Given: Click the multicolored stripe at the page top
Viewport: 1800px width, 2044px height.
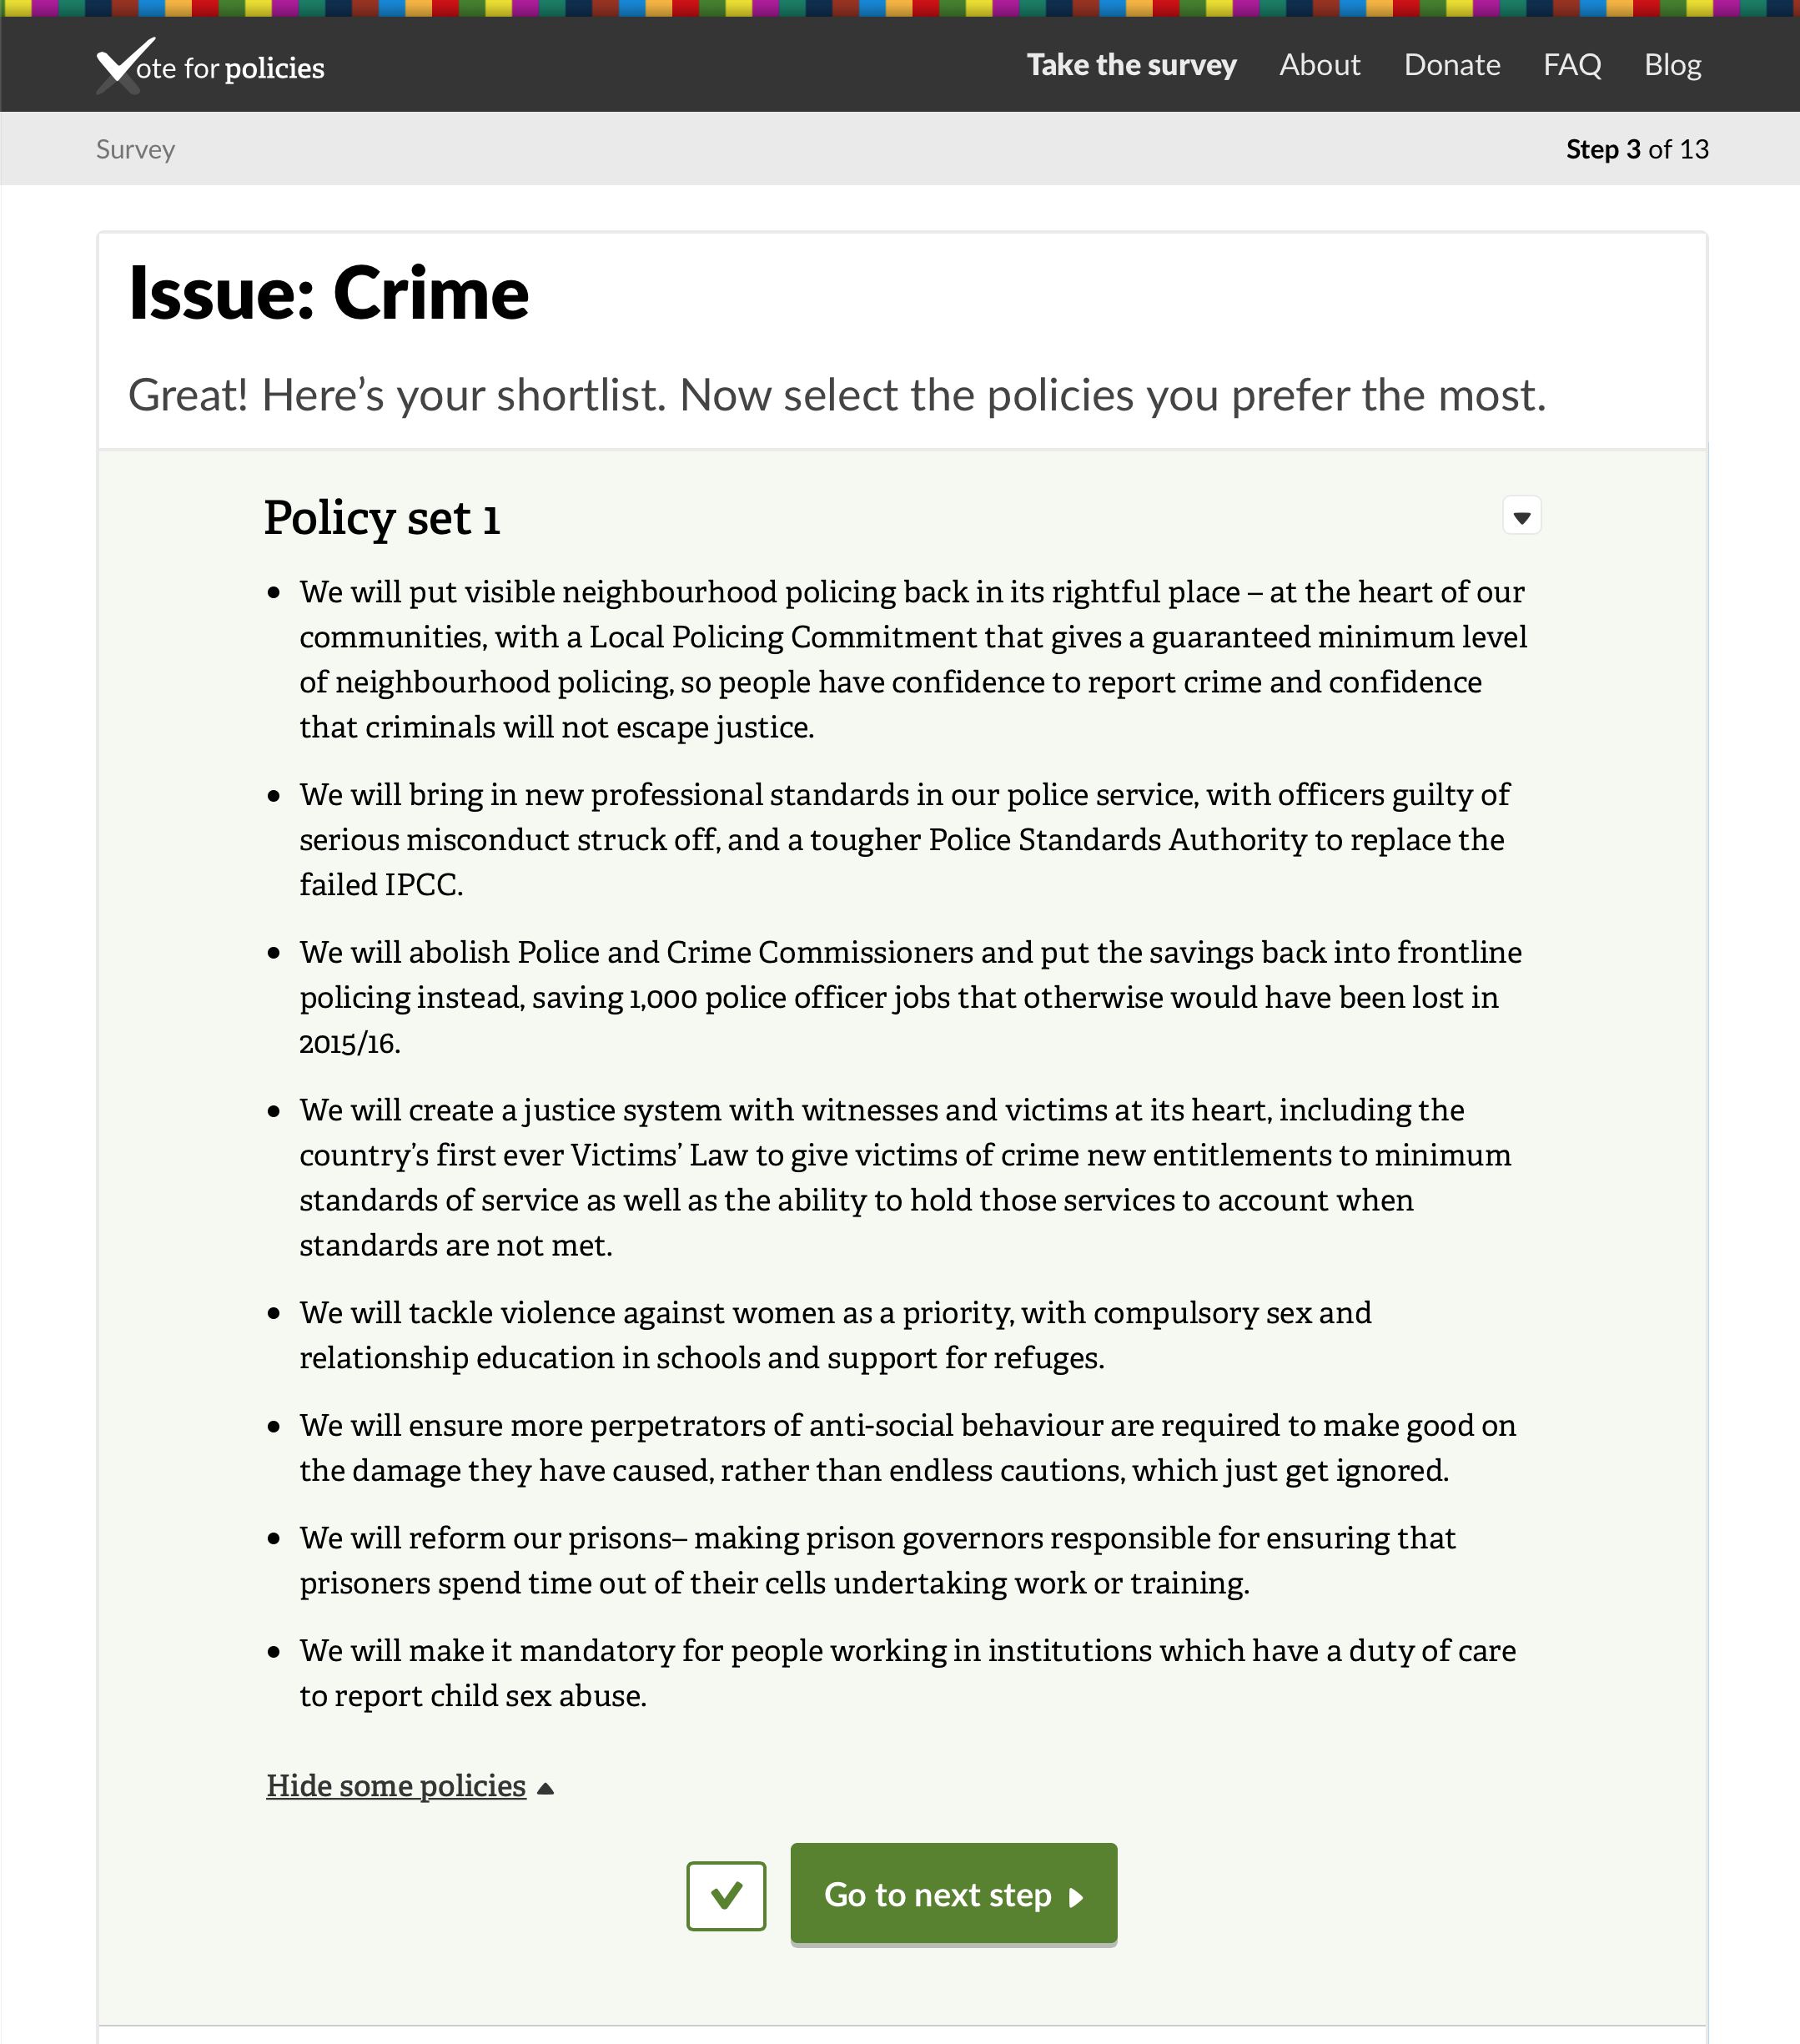Looking at the screenshot, I should tap(900, 8).
